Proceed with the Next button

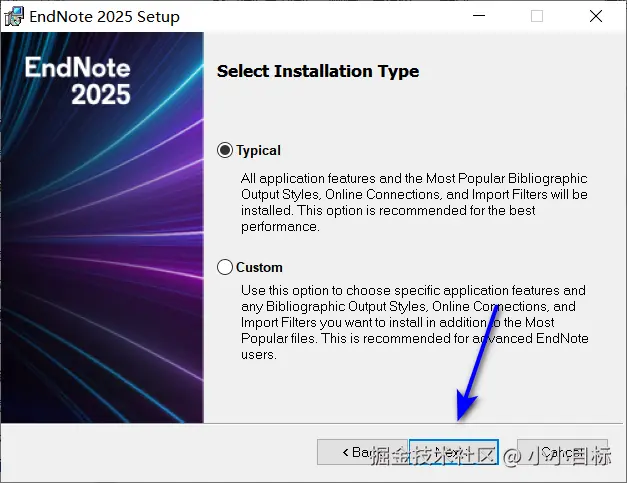click(453, 452)
